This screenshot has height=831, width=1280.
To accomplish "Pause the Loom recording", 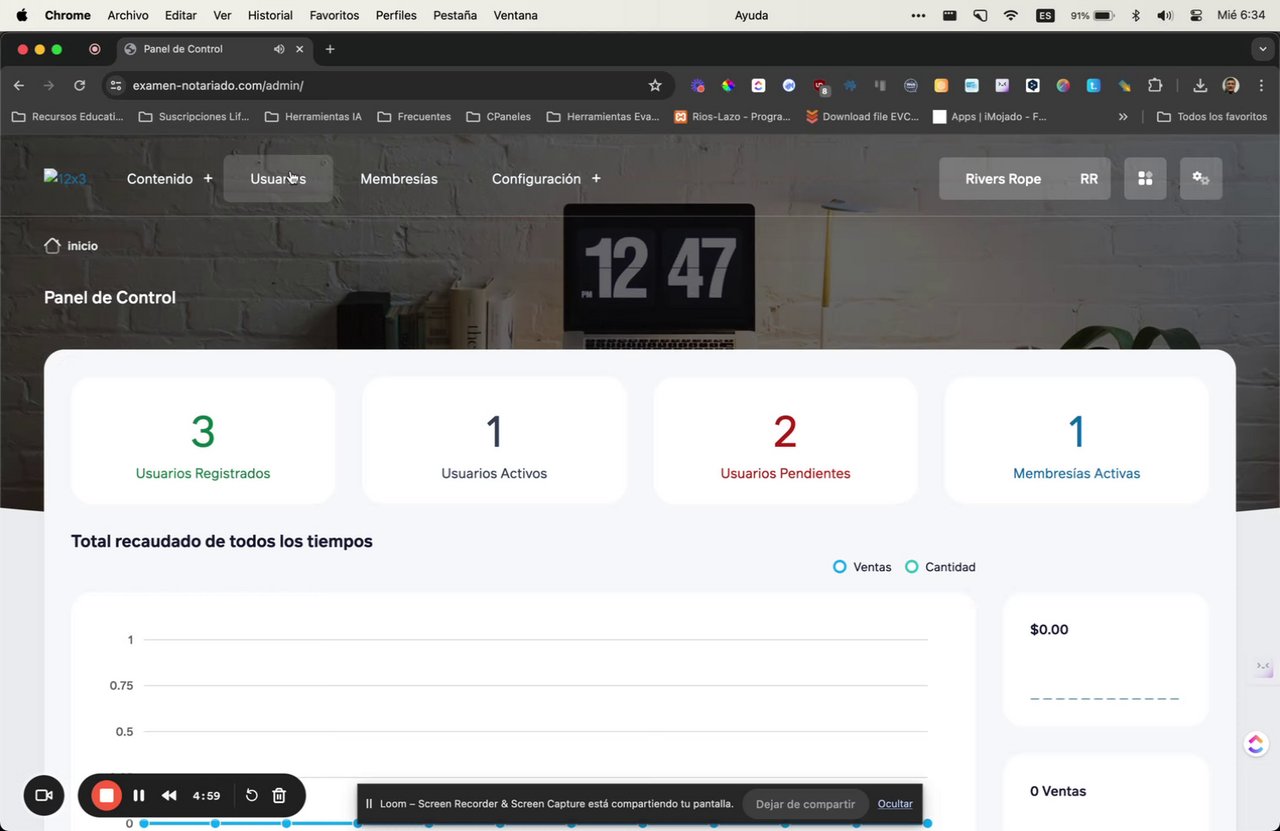I will [139, 795].
